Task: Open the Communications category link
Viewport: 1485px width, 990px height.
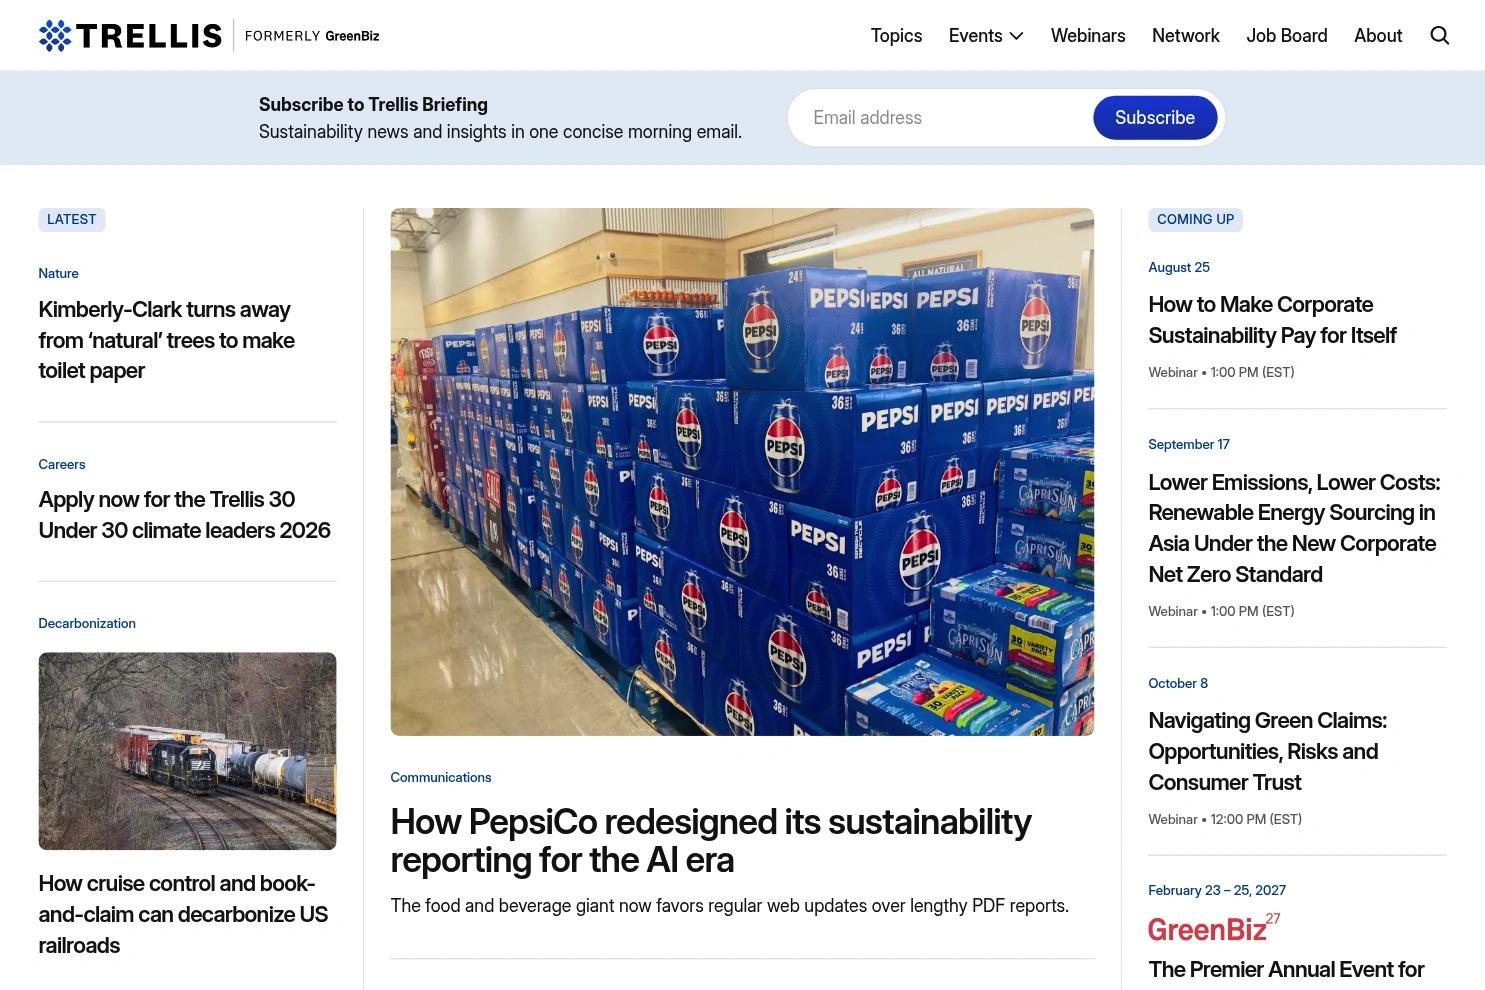Action: click(x=441, y=777)
